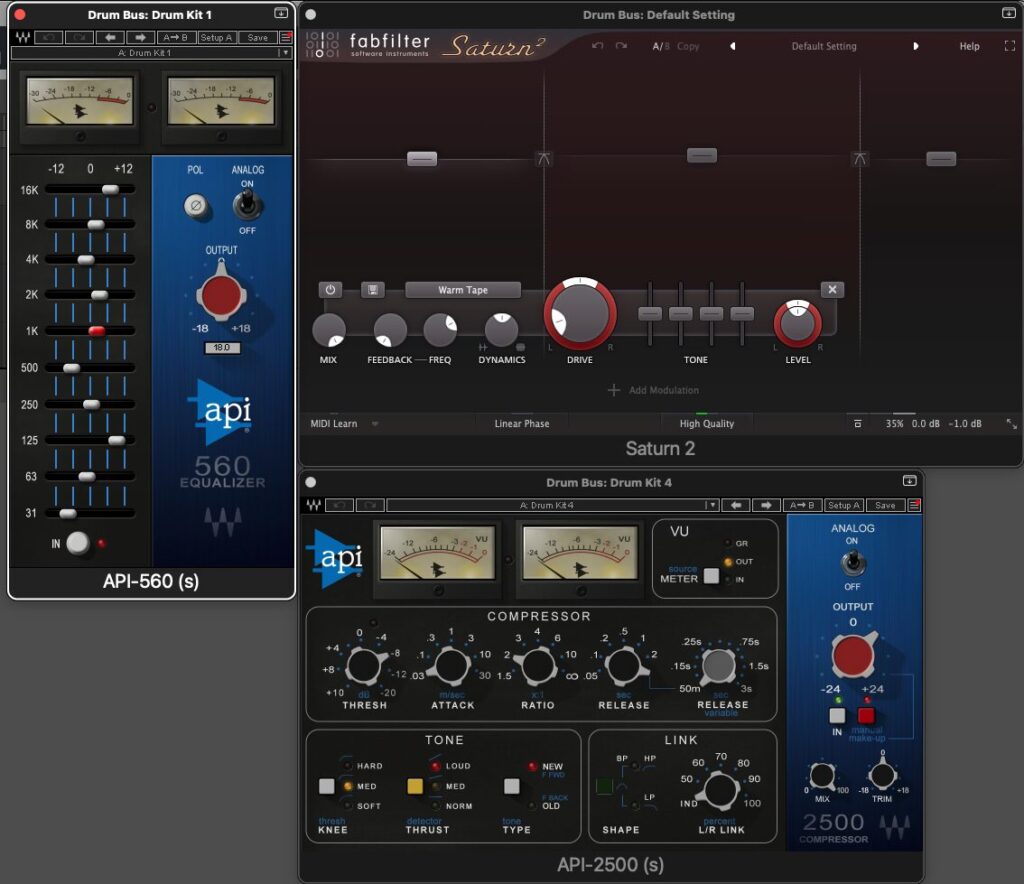Open the MIDI Learn dropdown arrow
Image resolution: width=1024 pixels, height=884 pixels.
pos(375,424)
